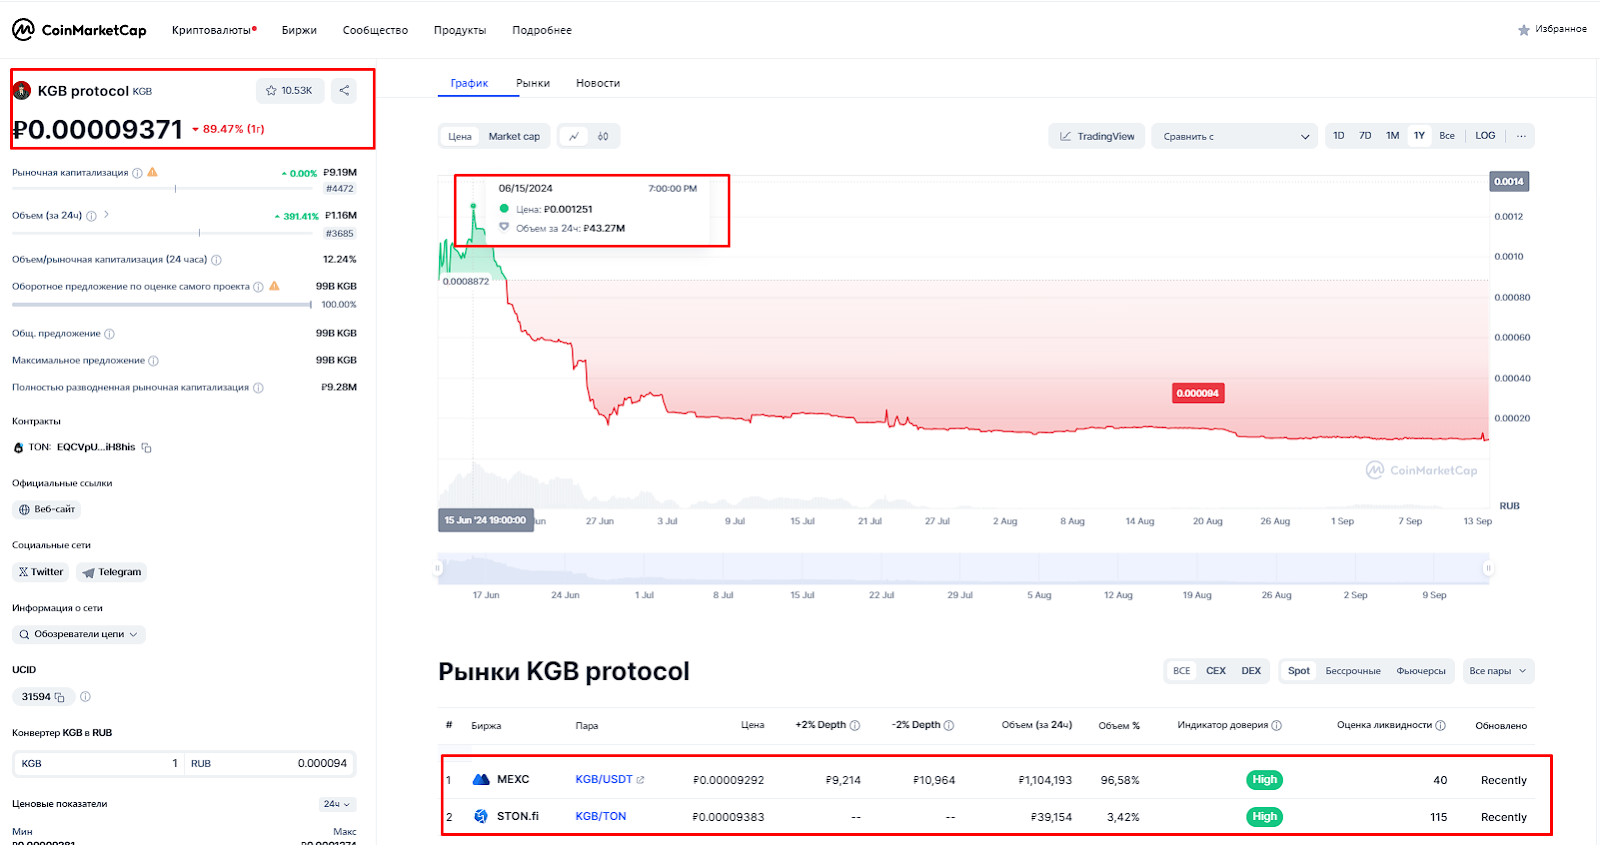Image resolution: width=1600 pixels, height=845 pixels.
Task: Copy the UCID 31594 value
Action: pos(60,697)
